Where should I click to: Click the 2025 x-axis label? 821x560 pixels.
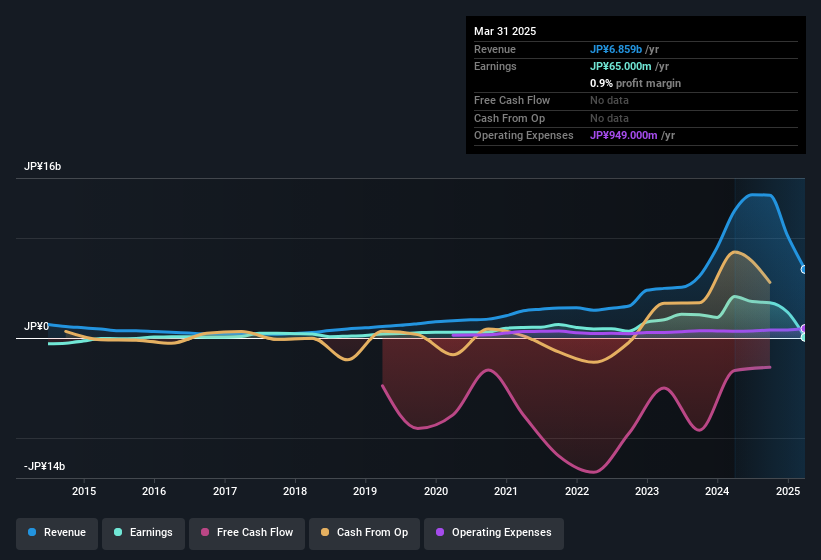pos(788,491)
